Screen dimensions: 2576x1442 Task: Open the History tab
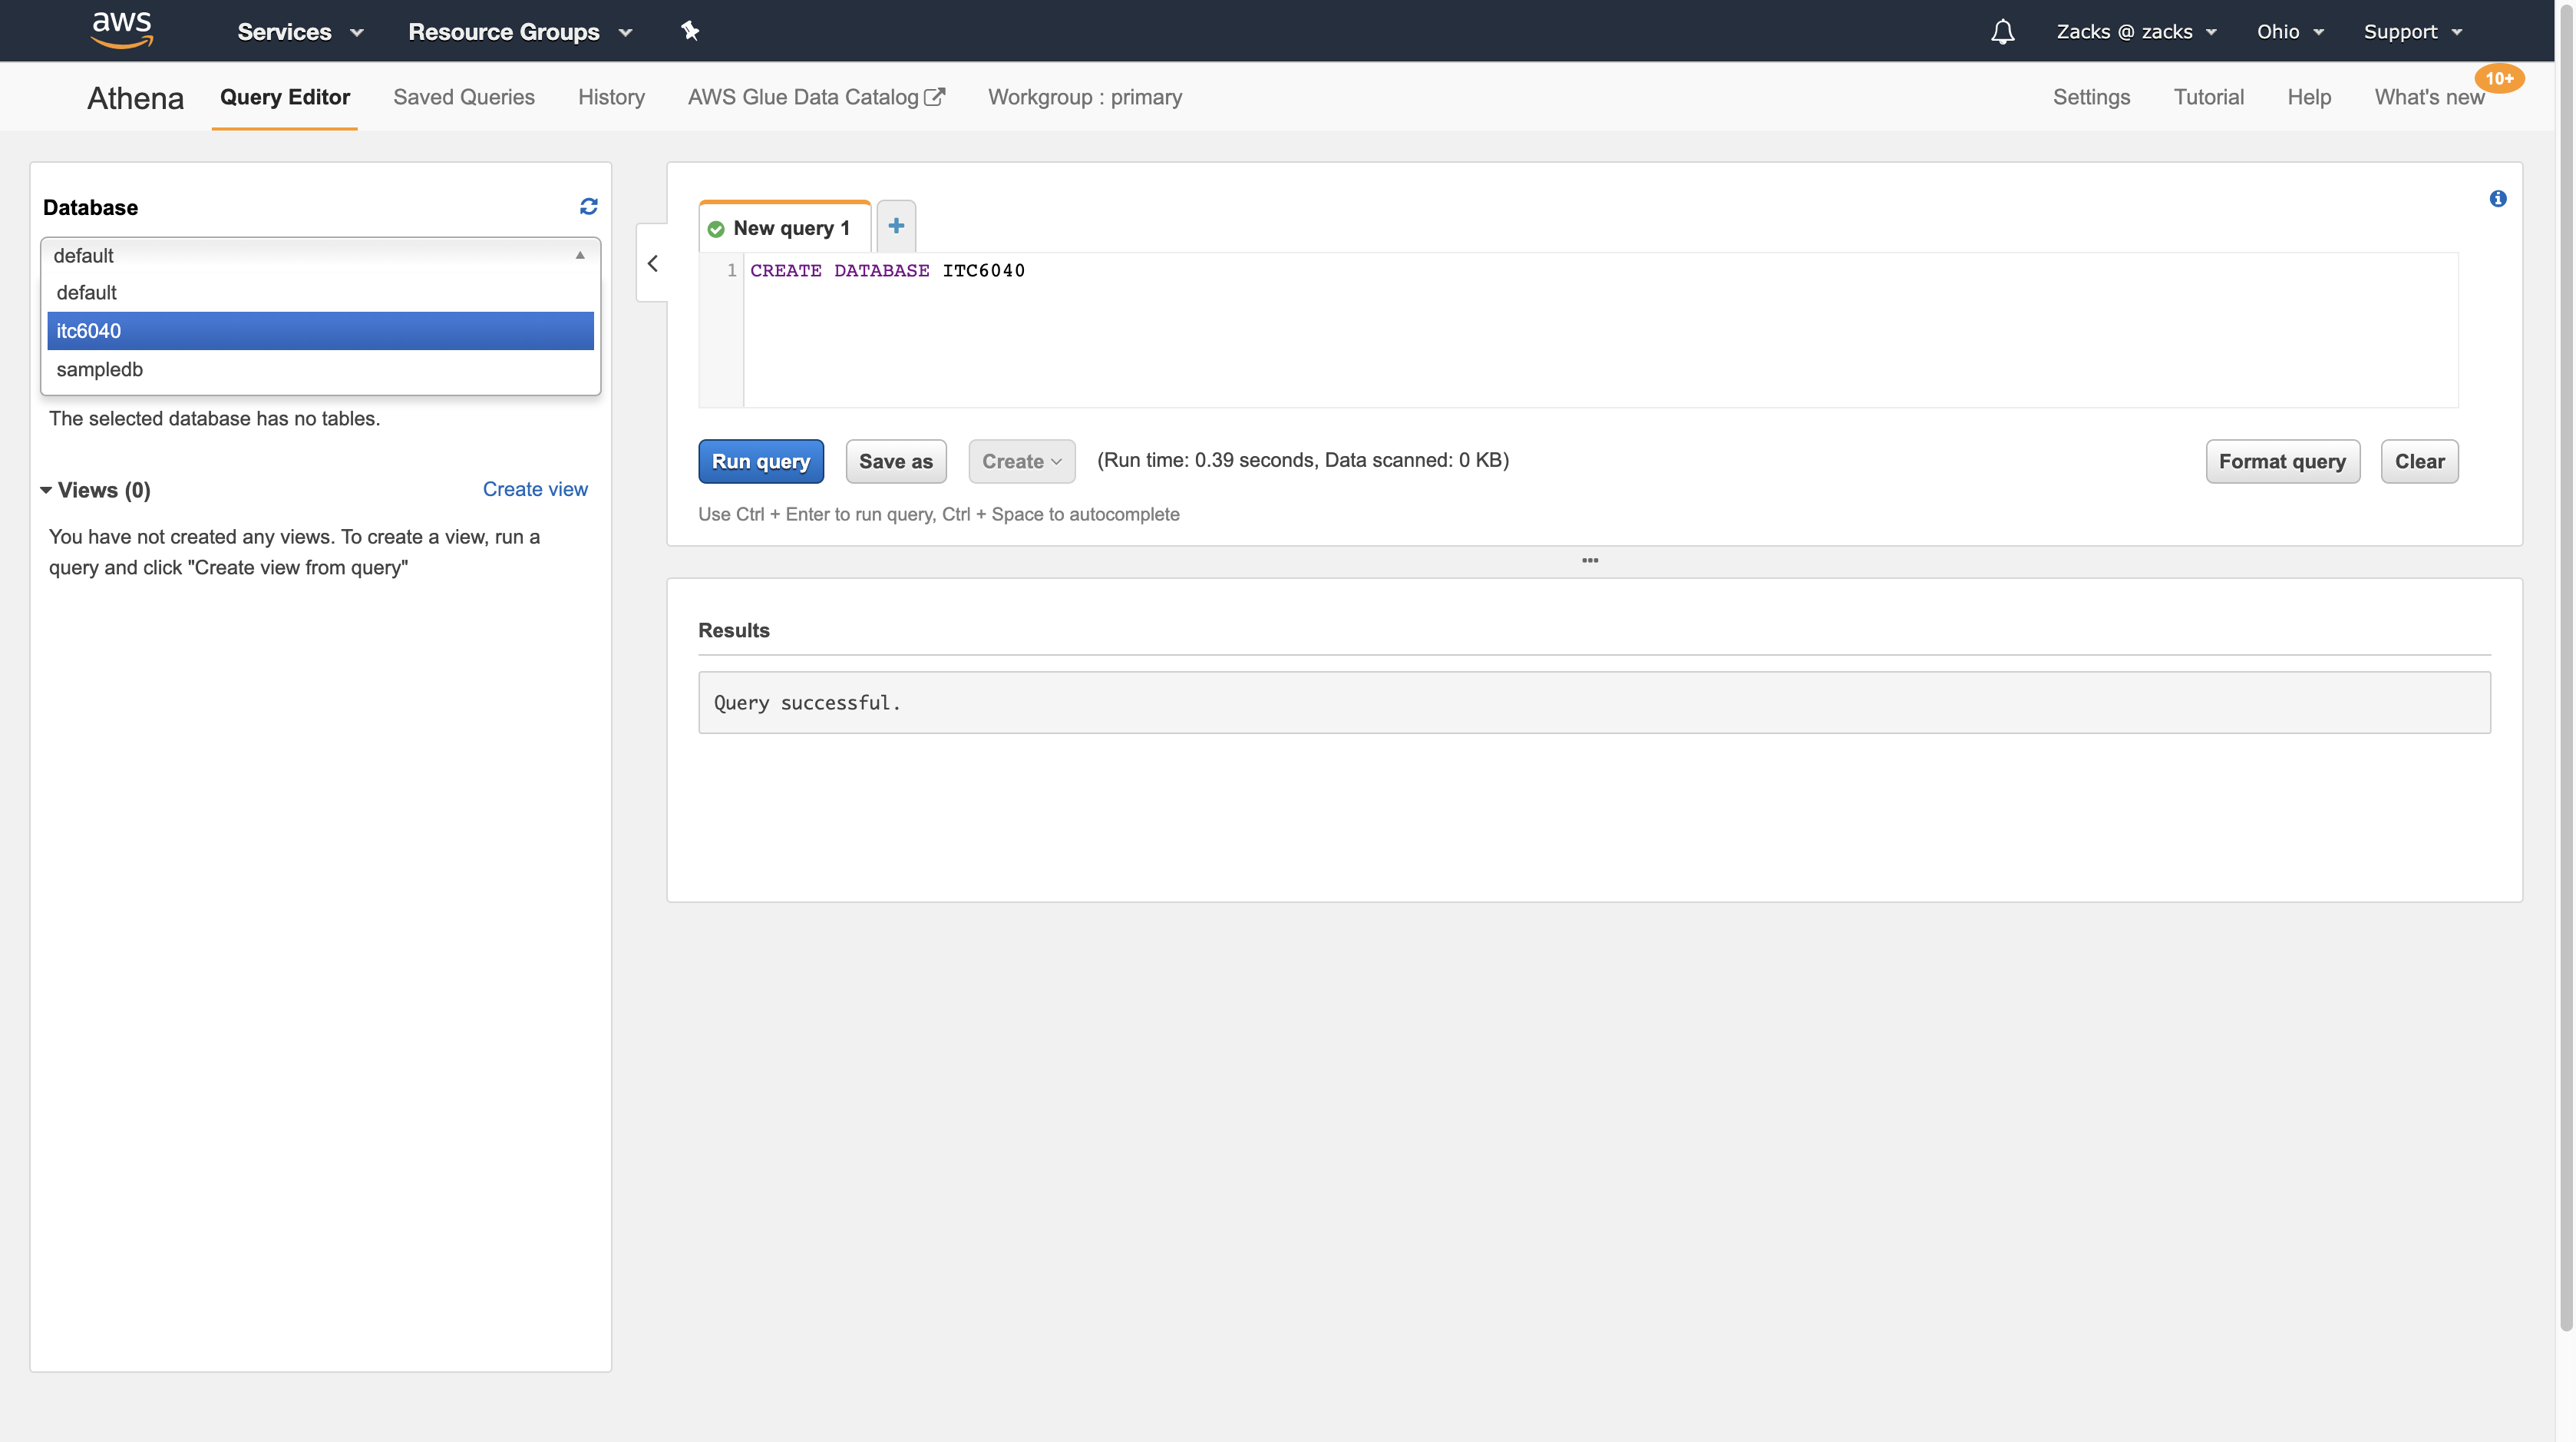click(611, 97)
